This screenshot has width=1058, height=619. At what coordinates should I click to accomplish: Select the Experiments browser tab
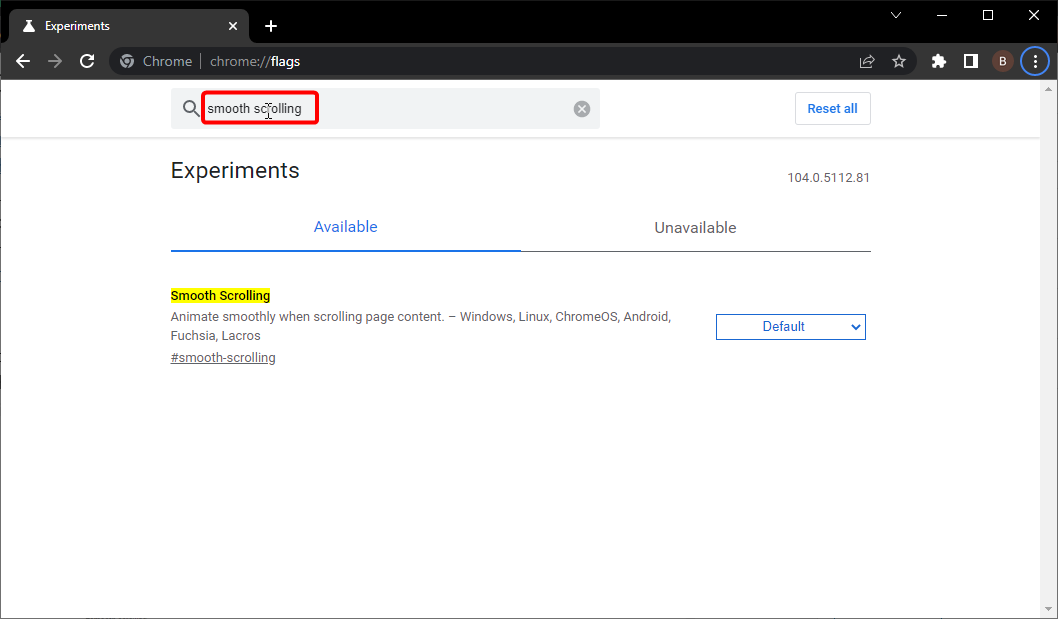tap(128, 26)
